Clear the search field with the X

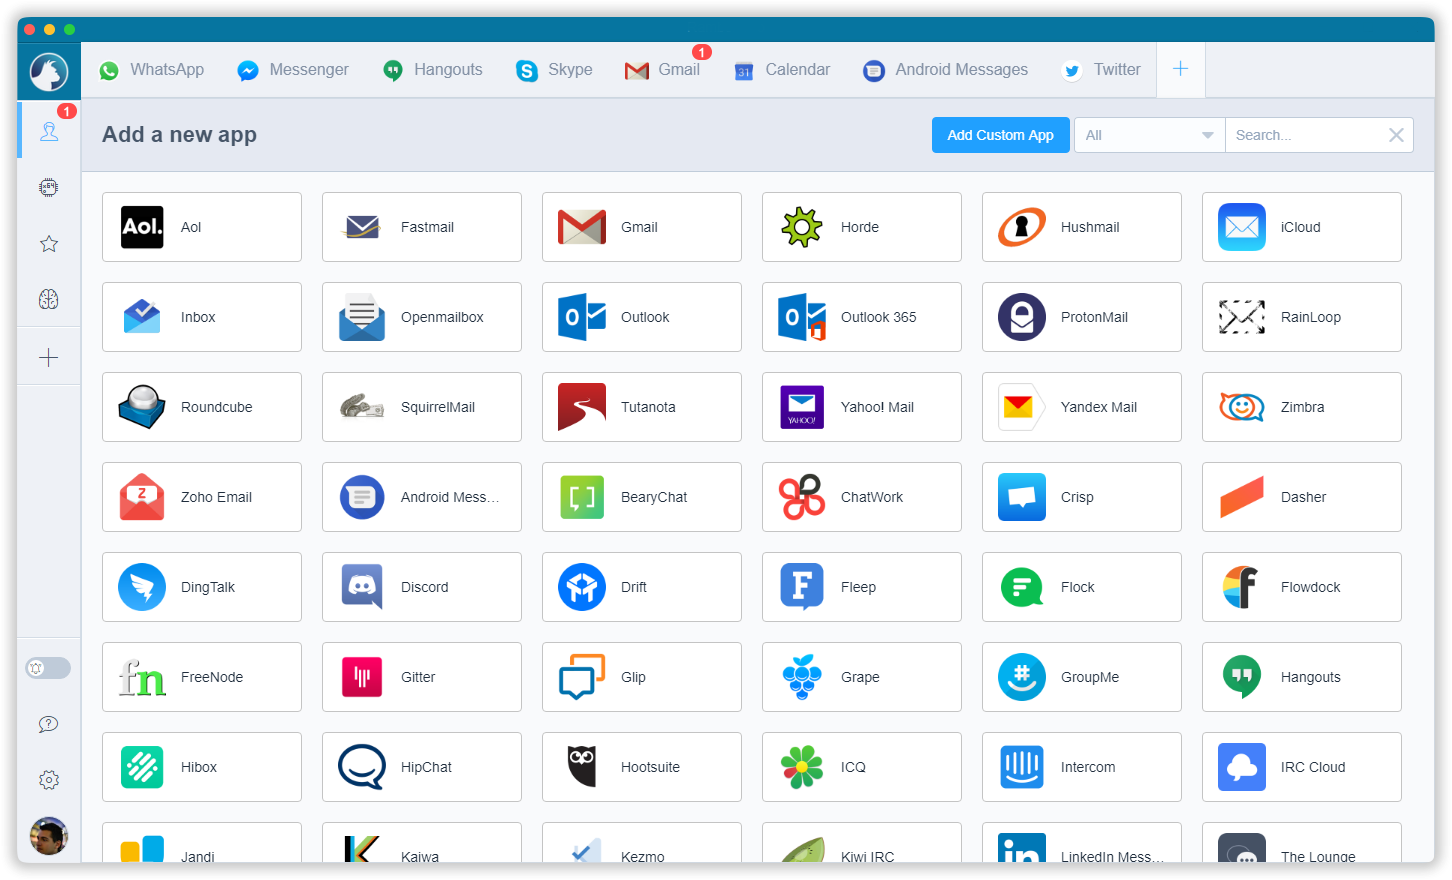(1396, 134)
